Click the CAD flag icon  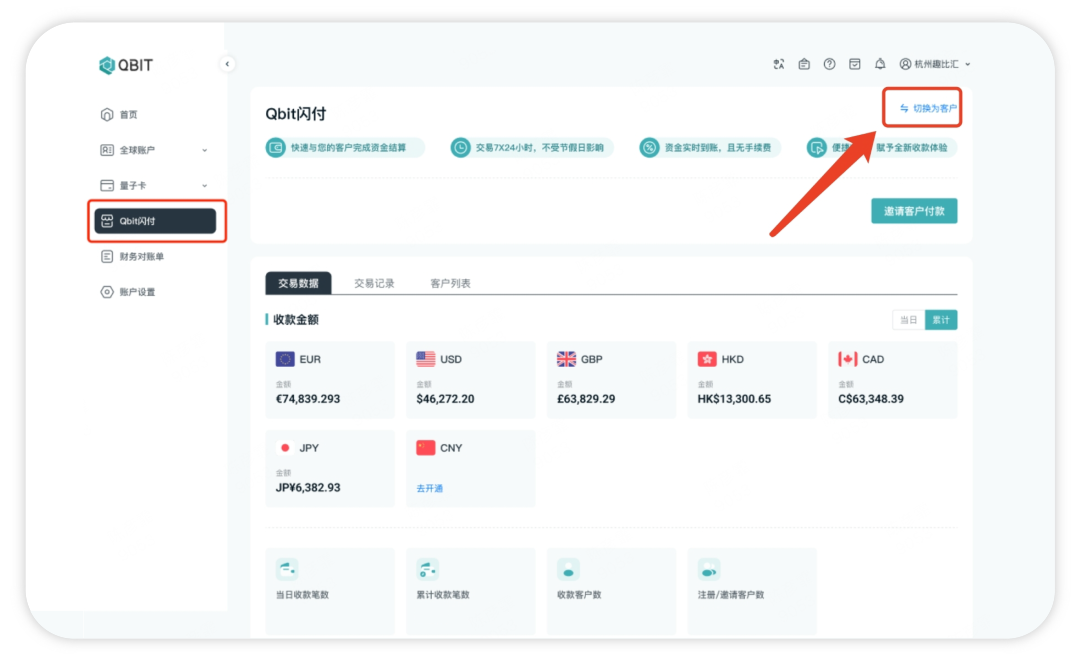tap(847, 359)
